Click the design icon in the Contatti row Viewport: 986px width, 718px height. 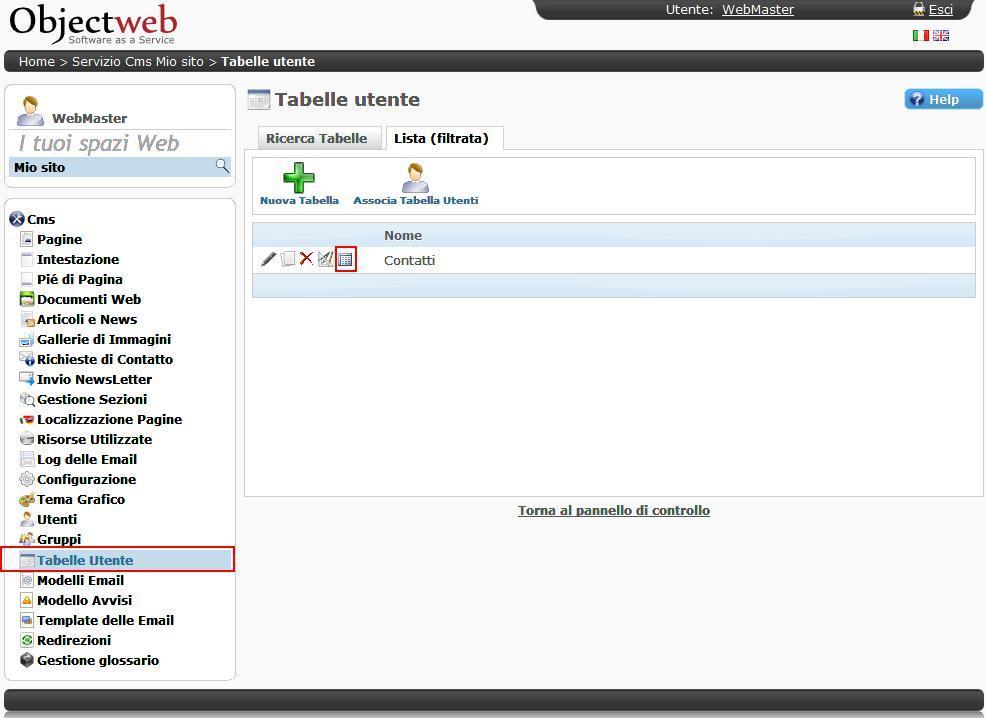click(325, 260)
